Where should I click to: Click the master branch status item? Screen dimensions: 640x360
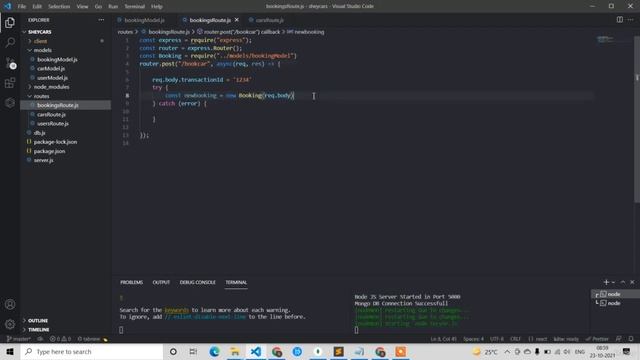[x=19, y=339]
